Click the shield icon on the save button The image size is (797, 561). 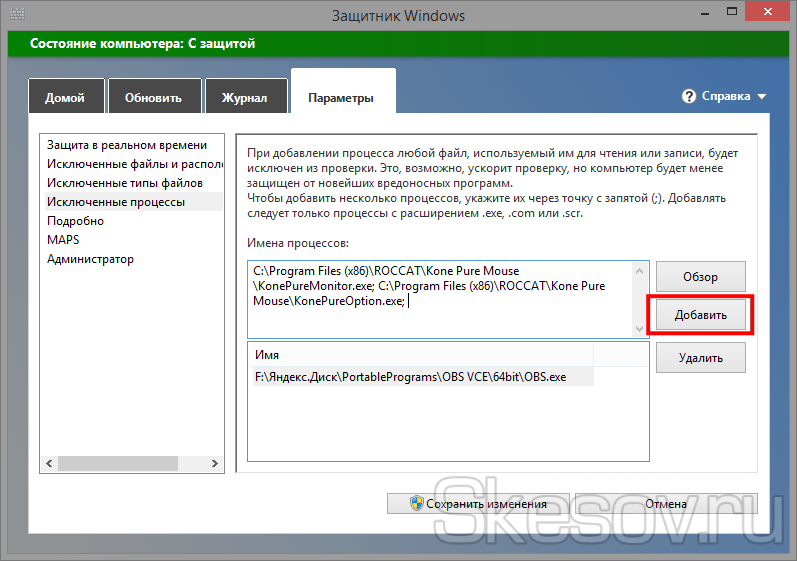(415, 504)
